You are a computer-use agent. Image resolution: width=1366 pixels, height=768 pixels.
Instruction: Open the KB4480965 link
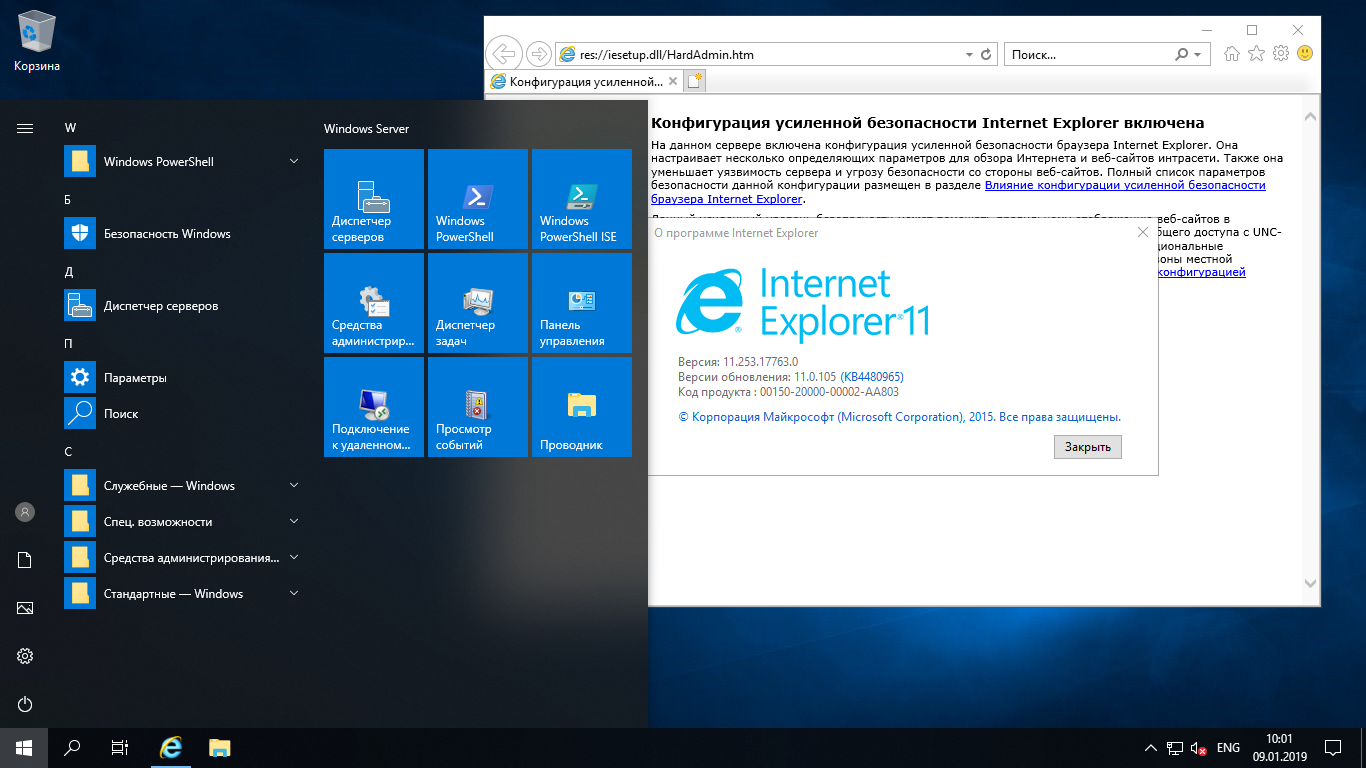click(872, 377)
